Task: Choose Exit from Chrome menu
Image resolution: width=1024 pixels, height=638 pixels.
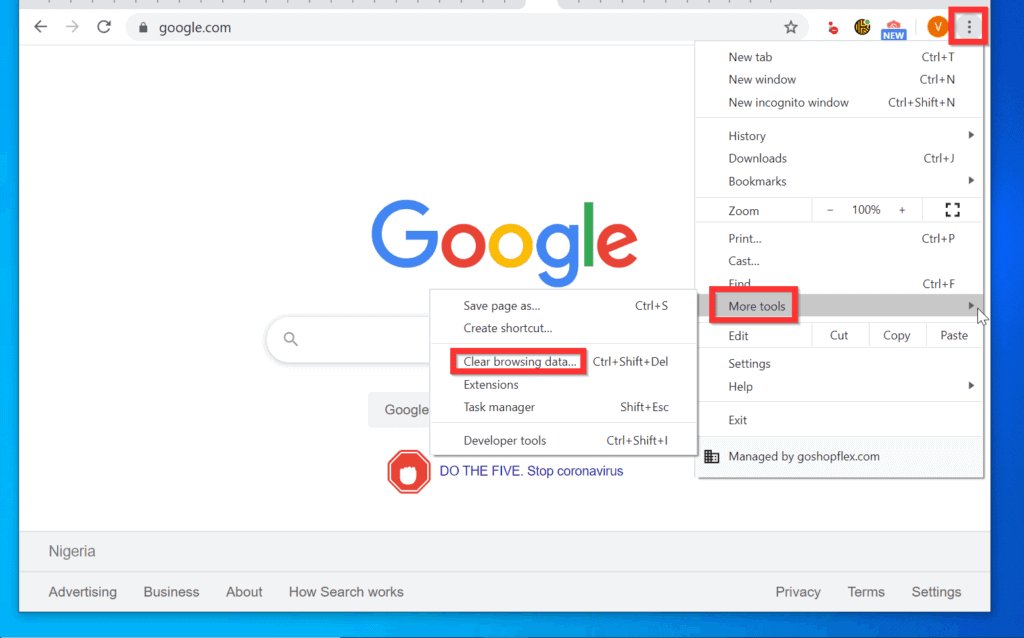Action: [x=839, y=420]
